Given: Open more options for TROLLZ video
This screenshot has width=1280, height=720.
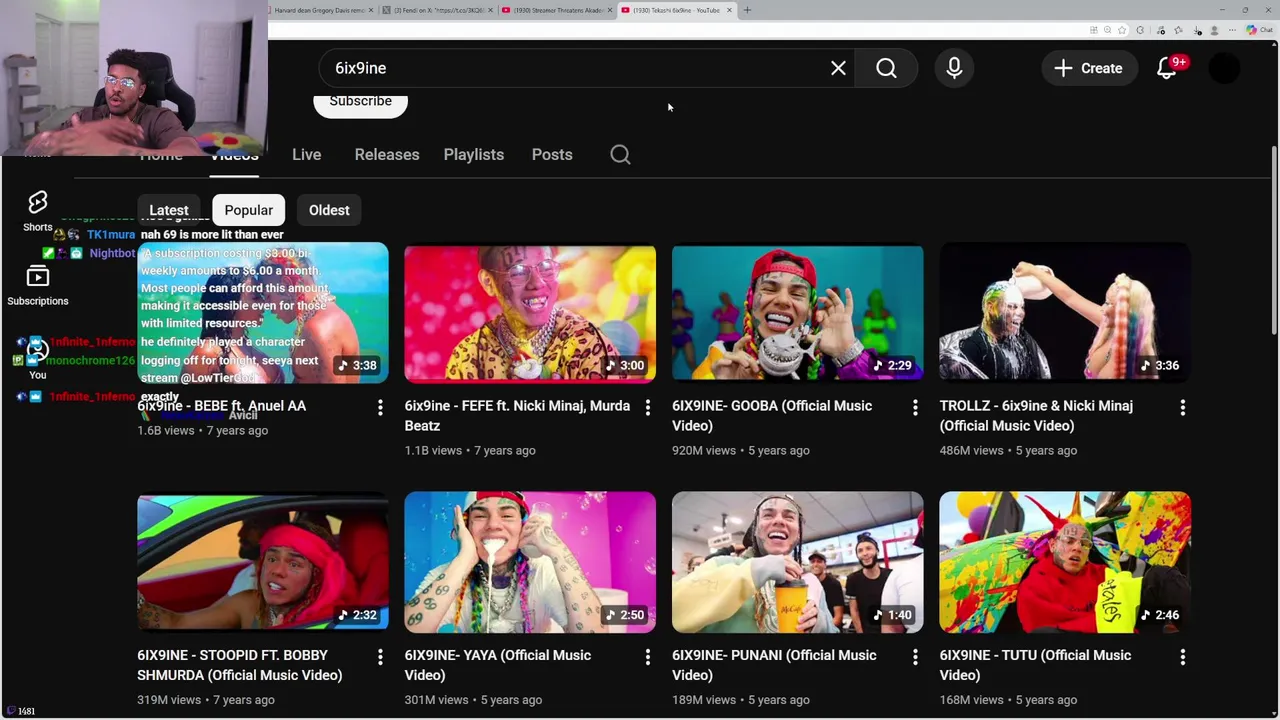Looking at the screenshot, I should click(1182, 407).
